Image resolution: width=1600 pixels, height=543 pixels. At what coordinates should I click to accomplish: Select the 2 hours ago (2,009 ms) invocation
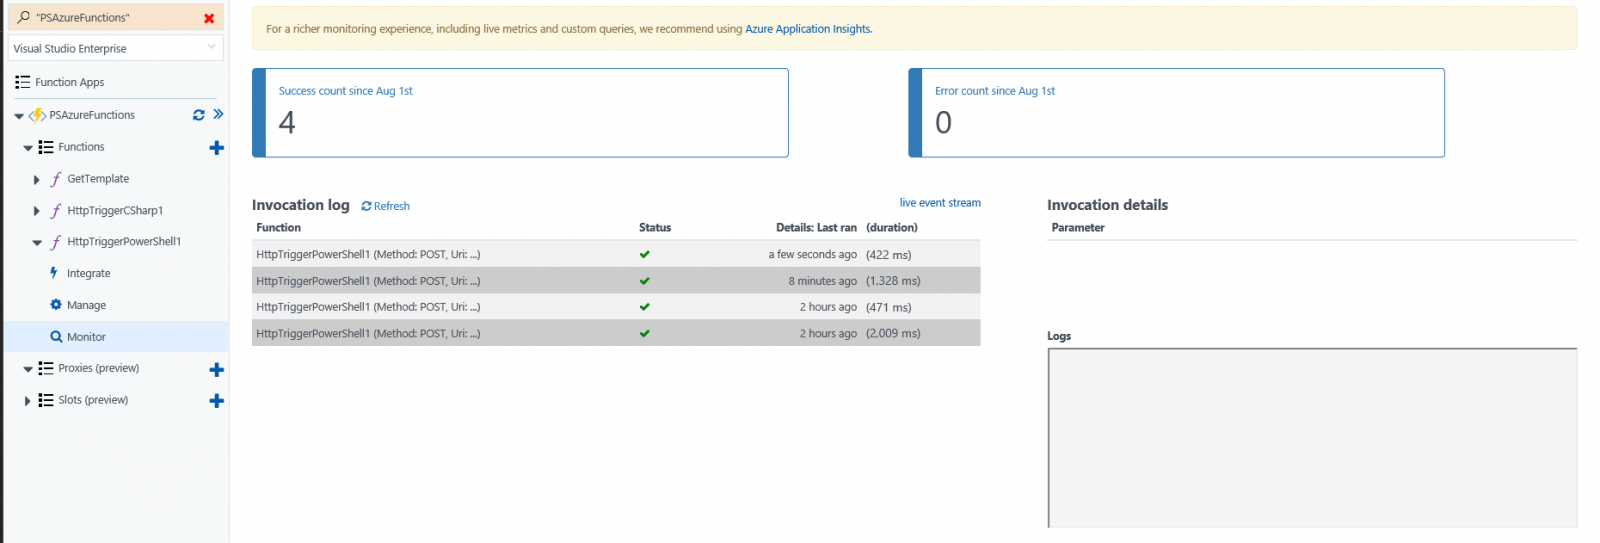click(616, 333)
